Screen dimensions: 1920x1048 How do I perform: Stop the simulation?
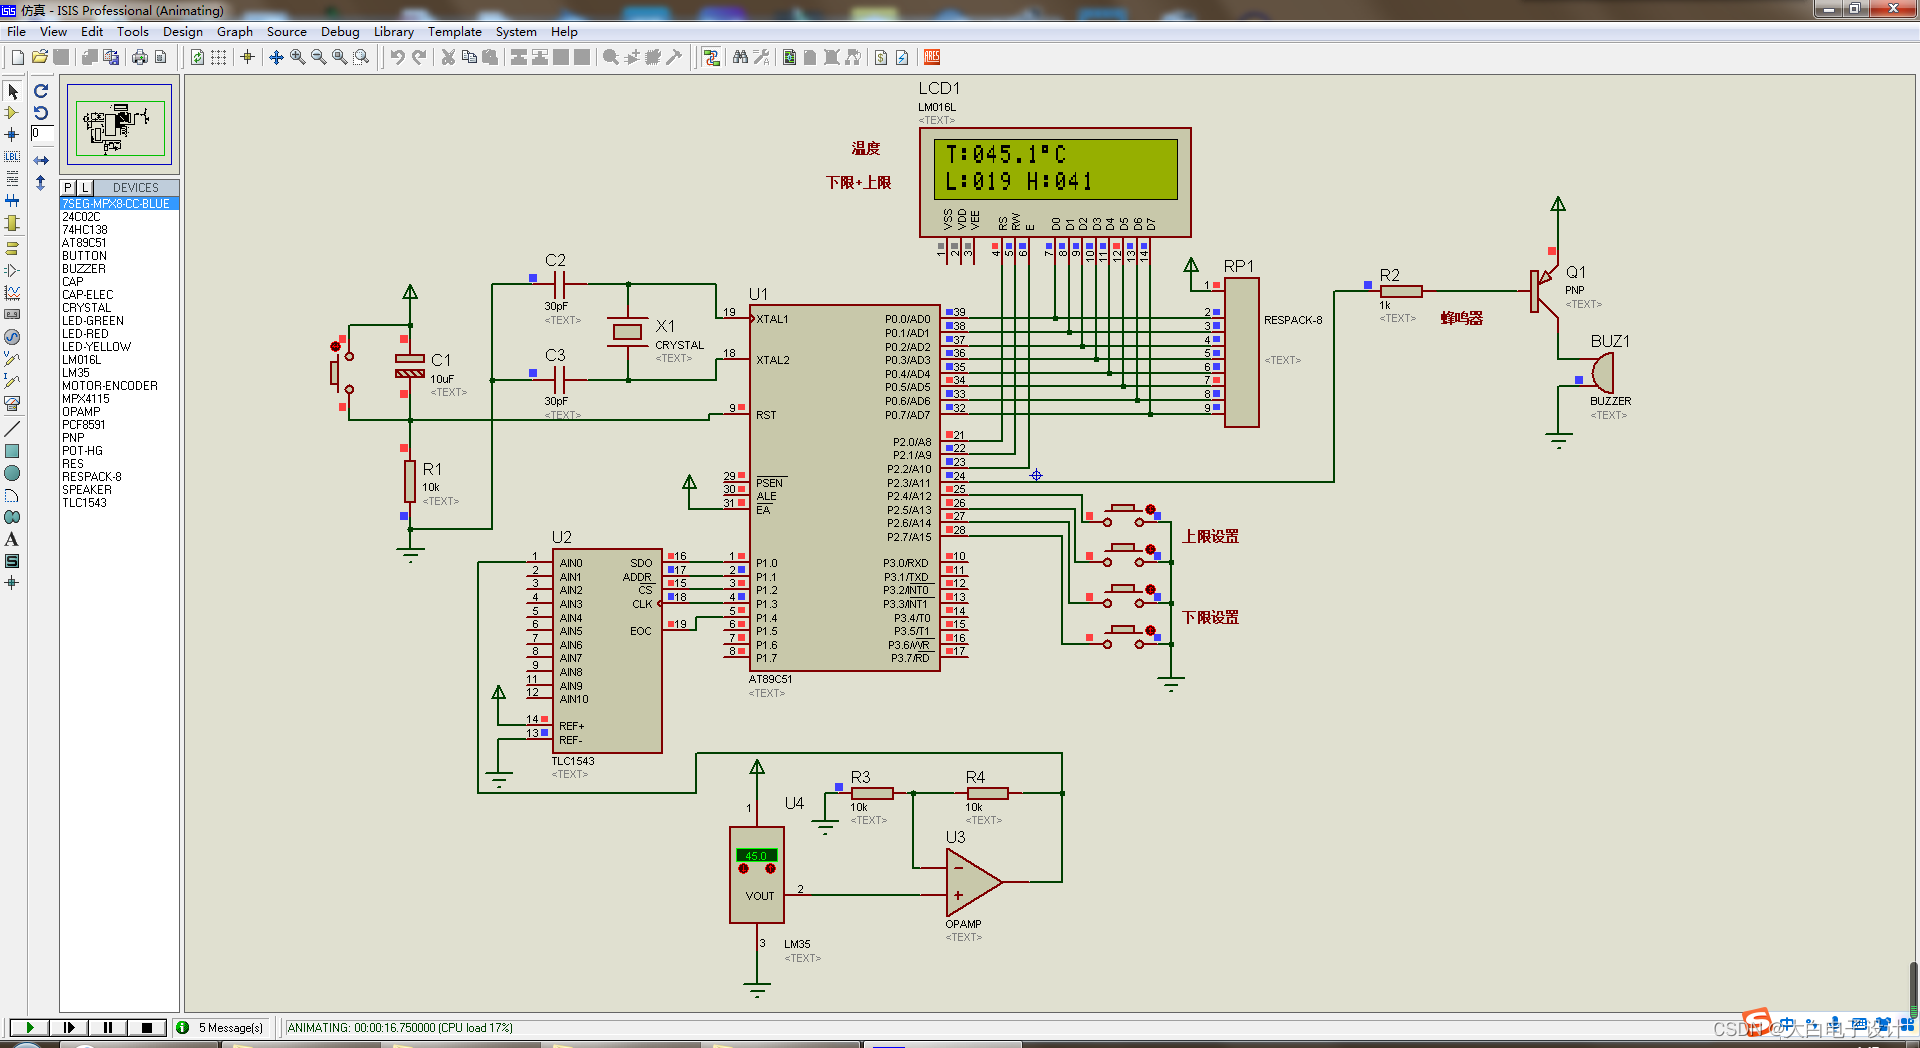pyautogui.click(x=147, y=1027)
